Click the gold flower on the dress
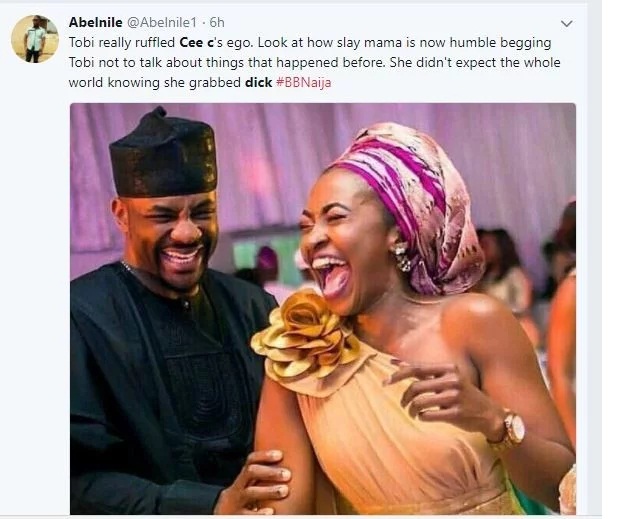The width and height of the screenshot is (642, 519). 303,336
